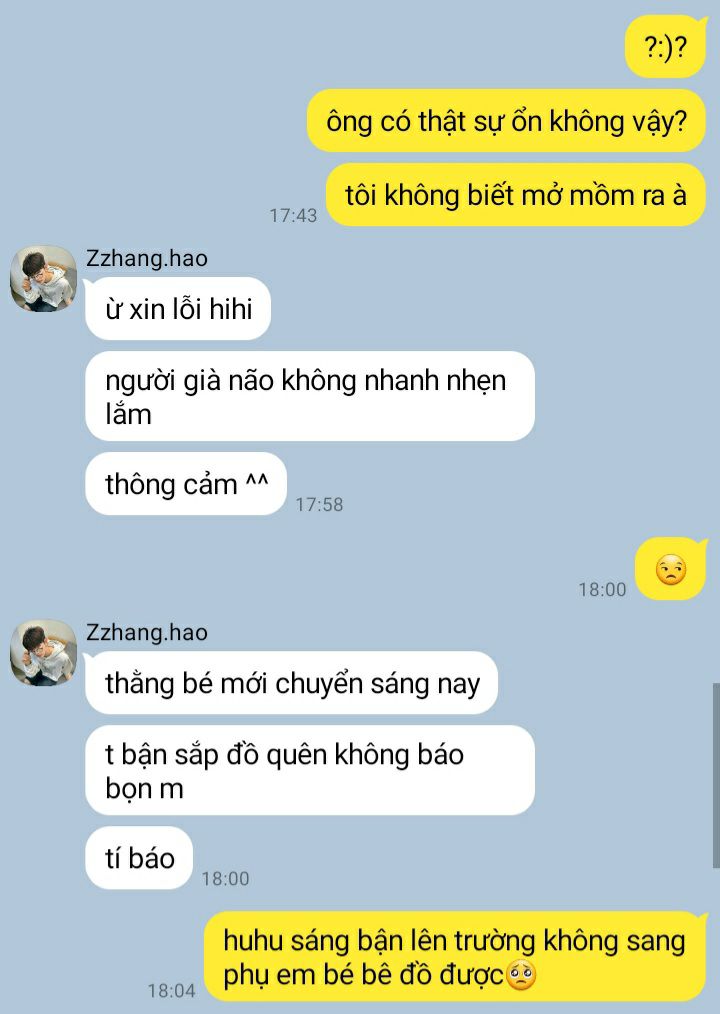Click the upper Zzhang.hao sender name

point(147,258)
